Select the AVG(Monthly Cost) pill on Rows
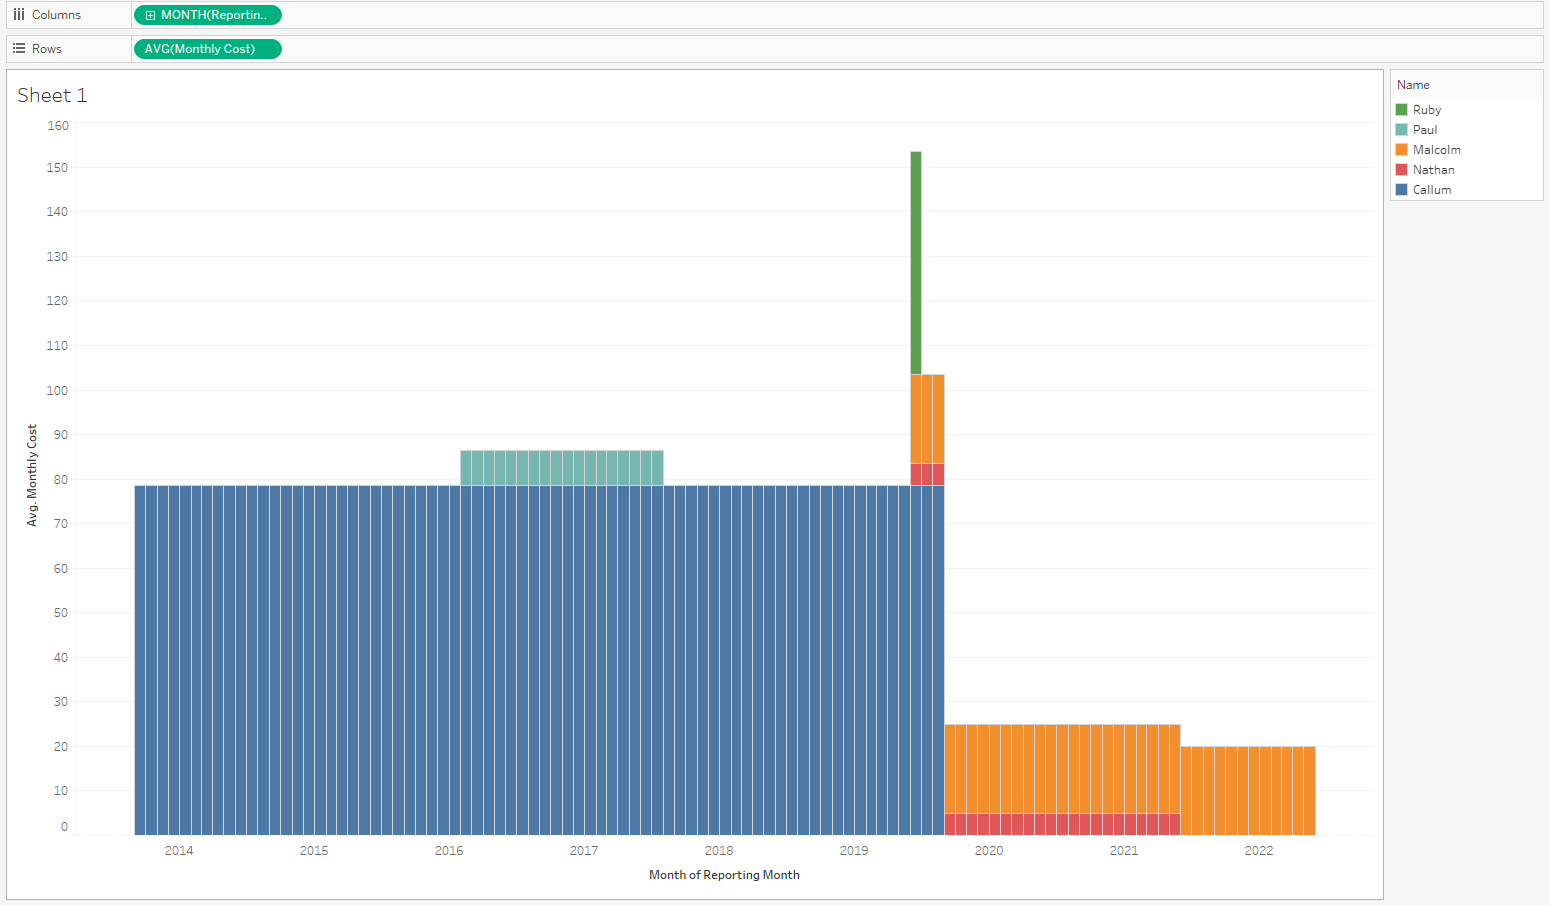This screenshot has width=1550, height=905. pyautogui.click(x=207, y=48)
